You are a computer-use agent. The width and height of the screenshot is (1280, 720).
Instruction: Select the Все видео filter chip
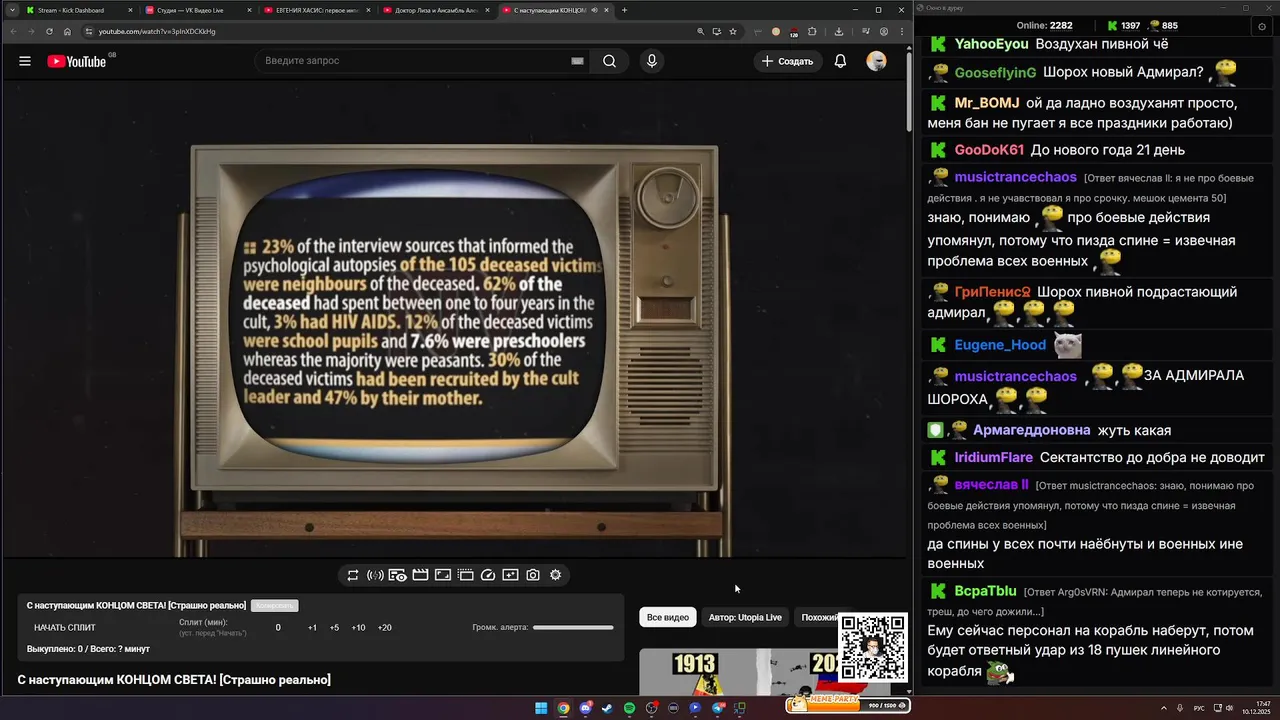tap(668, 618)
